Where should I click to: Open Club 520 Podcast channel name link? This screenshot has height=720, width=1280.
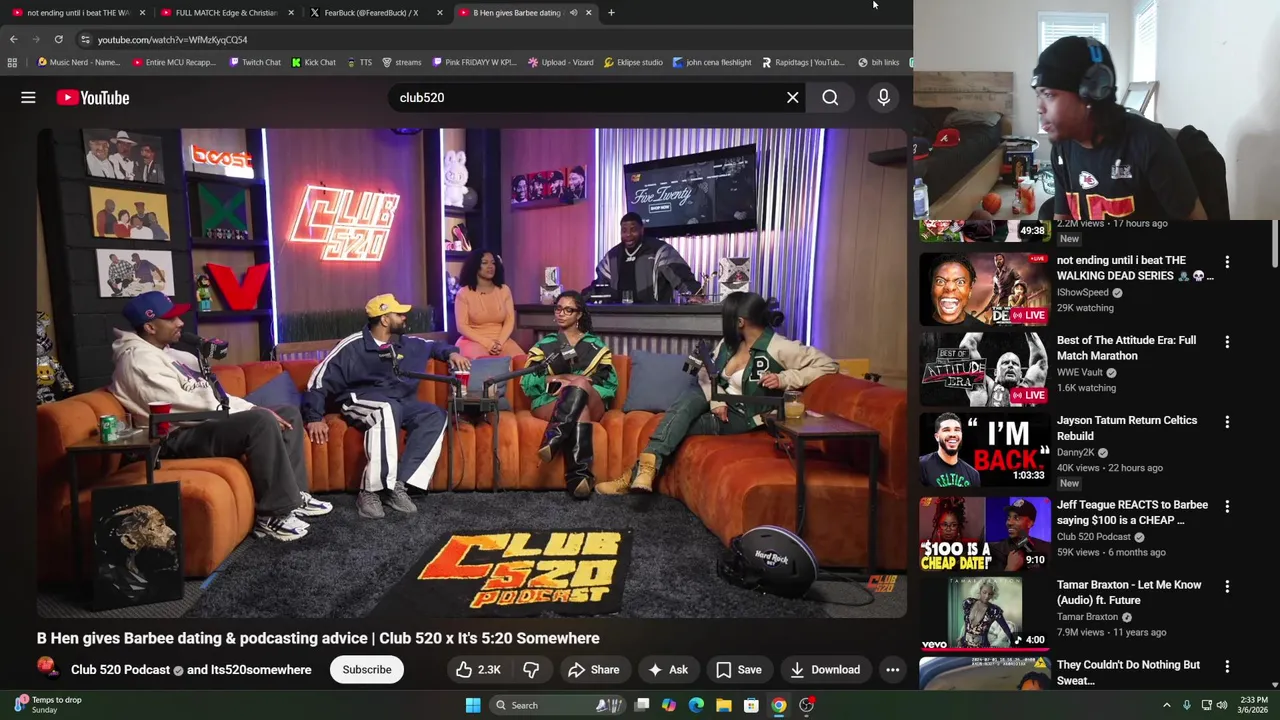(120, 670)
